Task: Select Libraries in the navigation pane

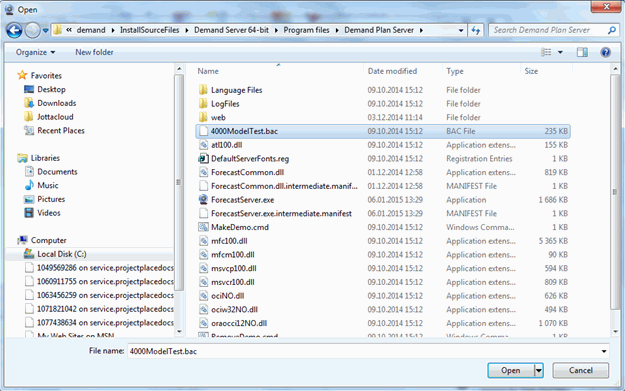Action: point(45,158)
